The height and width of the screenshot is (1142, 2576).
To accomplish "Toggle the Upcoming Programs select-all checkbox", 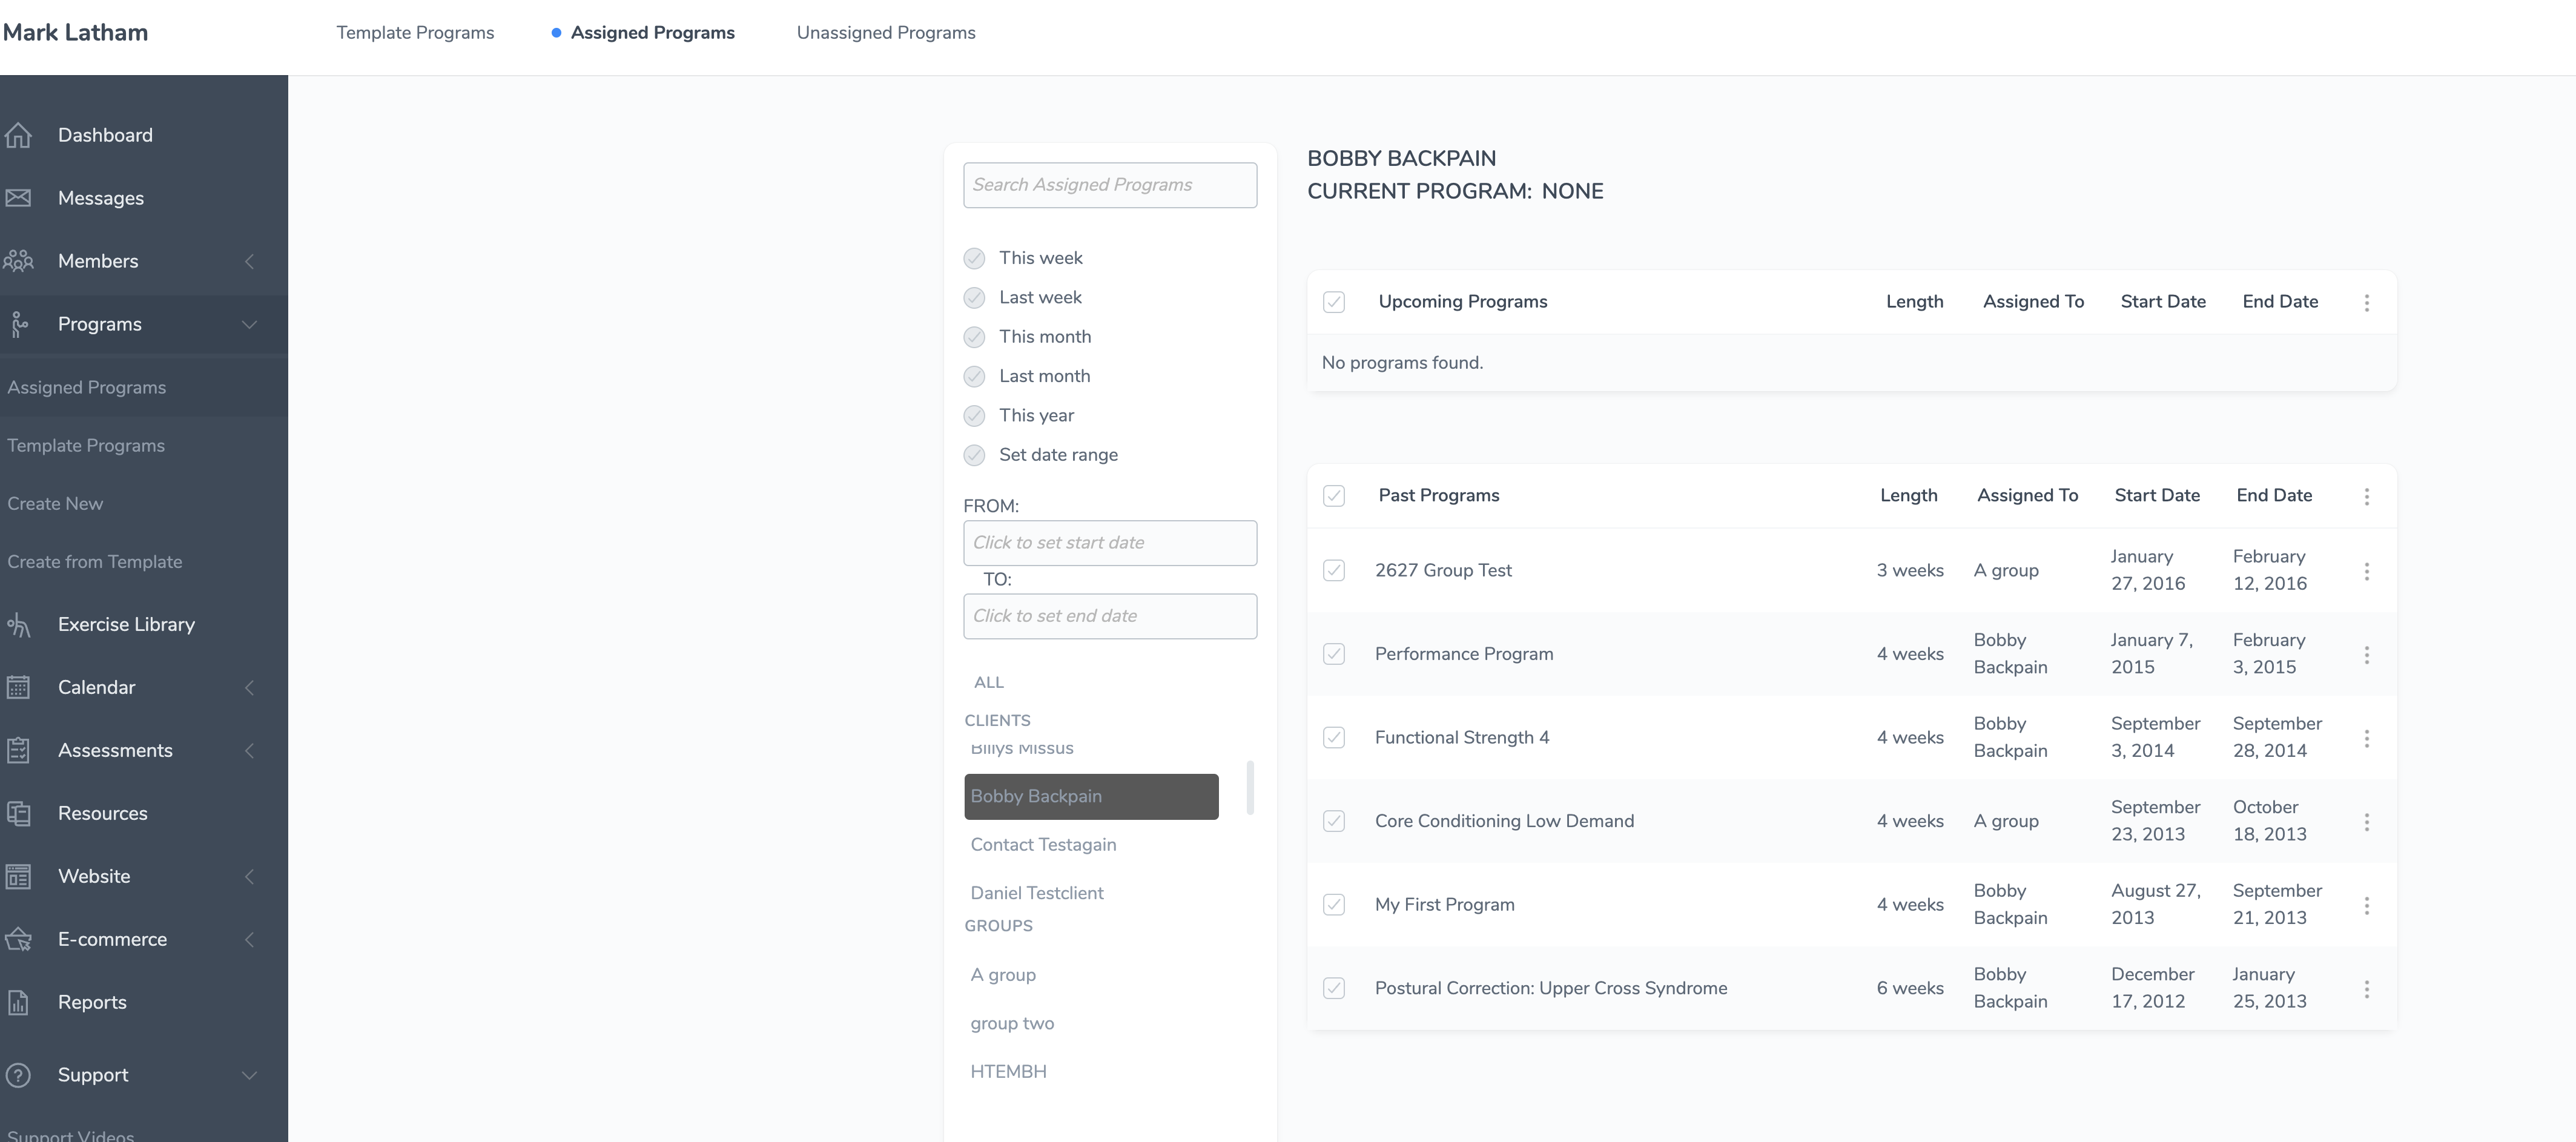I will pyautogui.click(x=1334, y=302).
